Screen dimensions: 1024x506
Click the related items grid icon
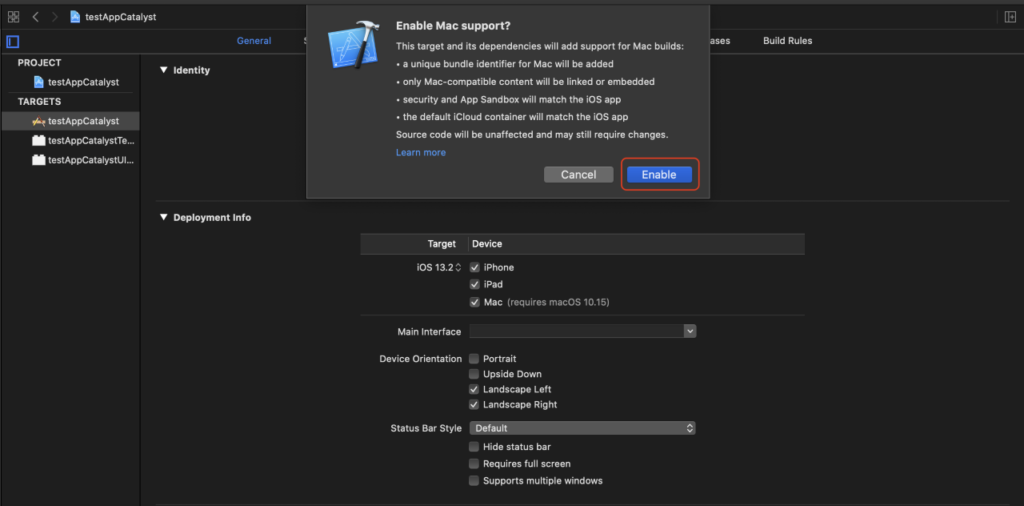14,17
